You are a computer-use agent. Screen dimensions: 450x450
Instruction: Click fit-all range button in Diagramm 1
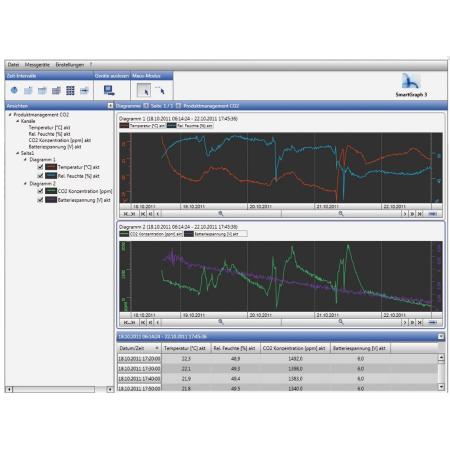tap(129, 214)
